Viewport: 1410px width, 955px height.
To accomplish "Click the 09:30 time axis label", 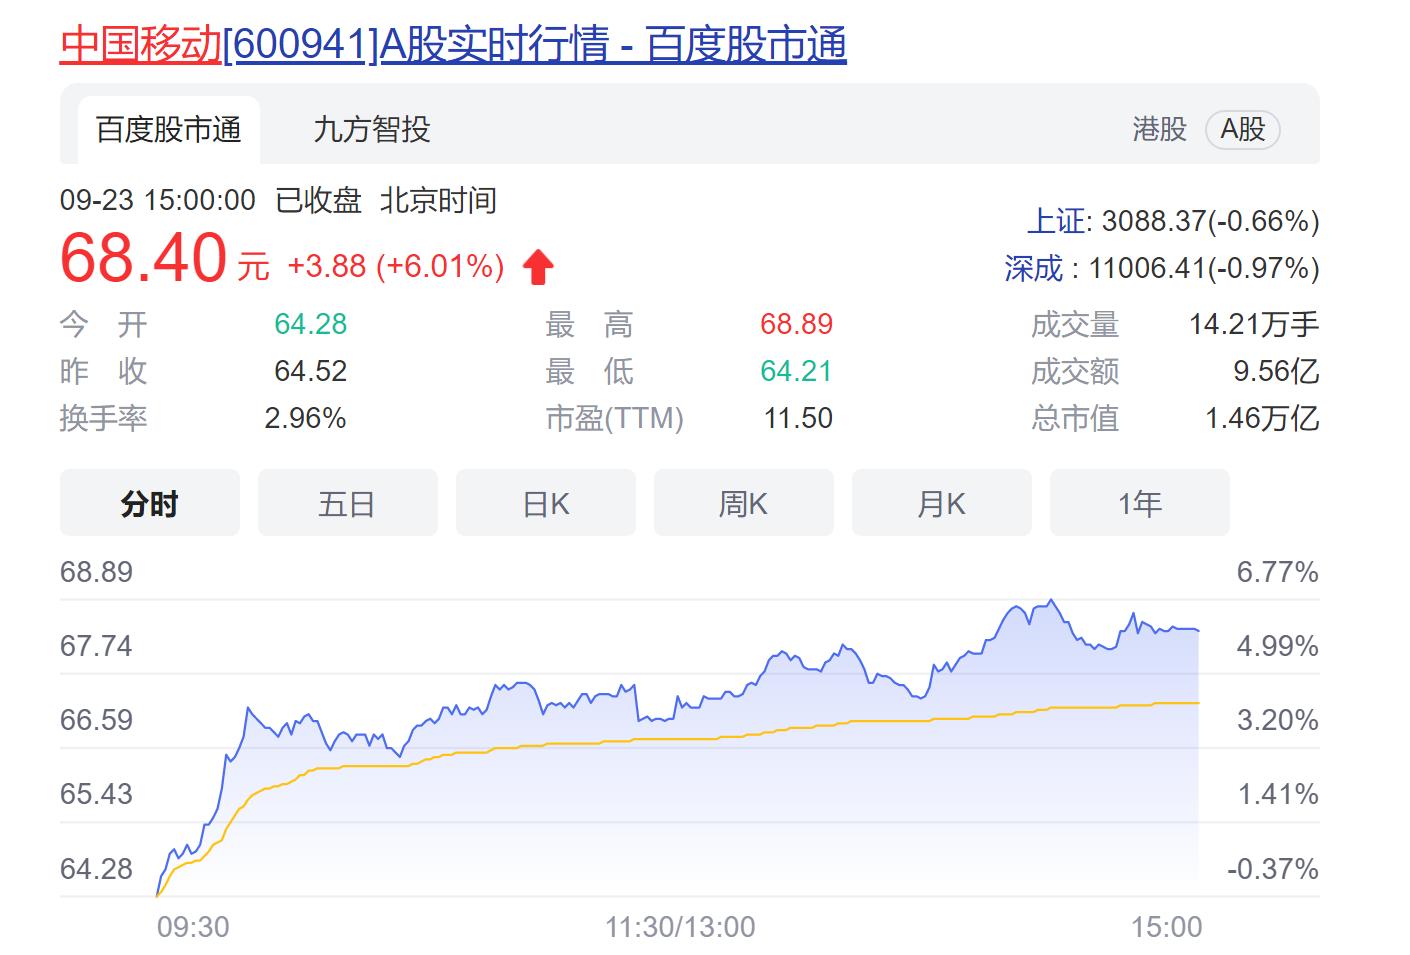I will [x=193, y=927].
